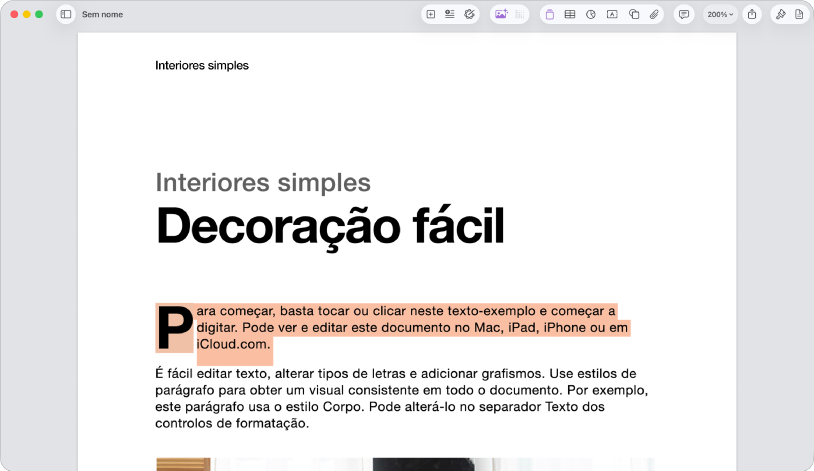
Task: Click the photo at the page bottom
Action: pos(405,464)
